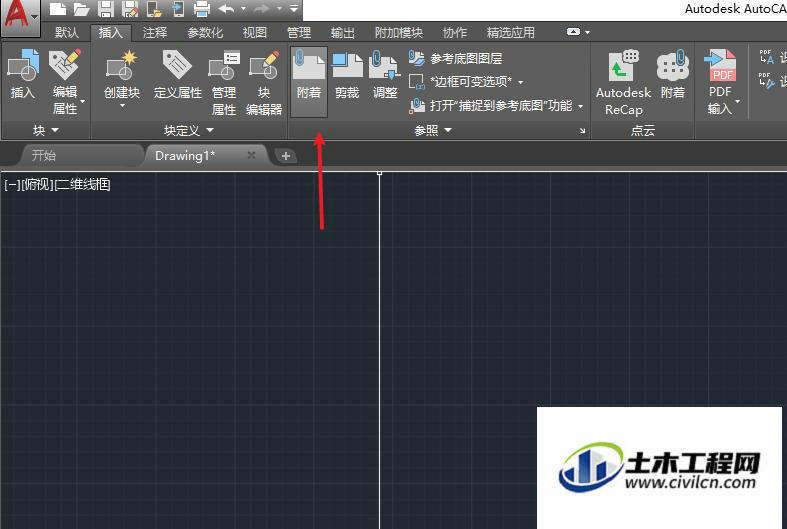Expand the 编辑属性 dropdown arrow

[x=82, y=102]
